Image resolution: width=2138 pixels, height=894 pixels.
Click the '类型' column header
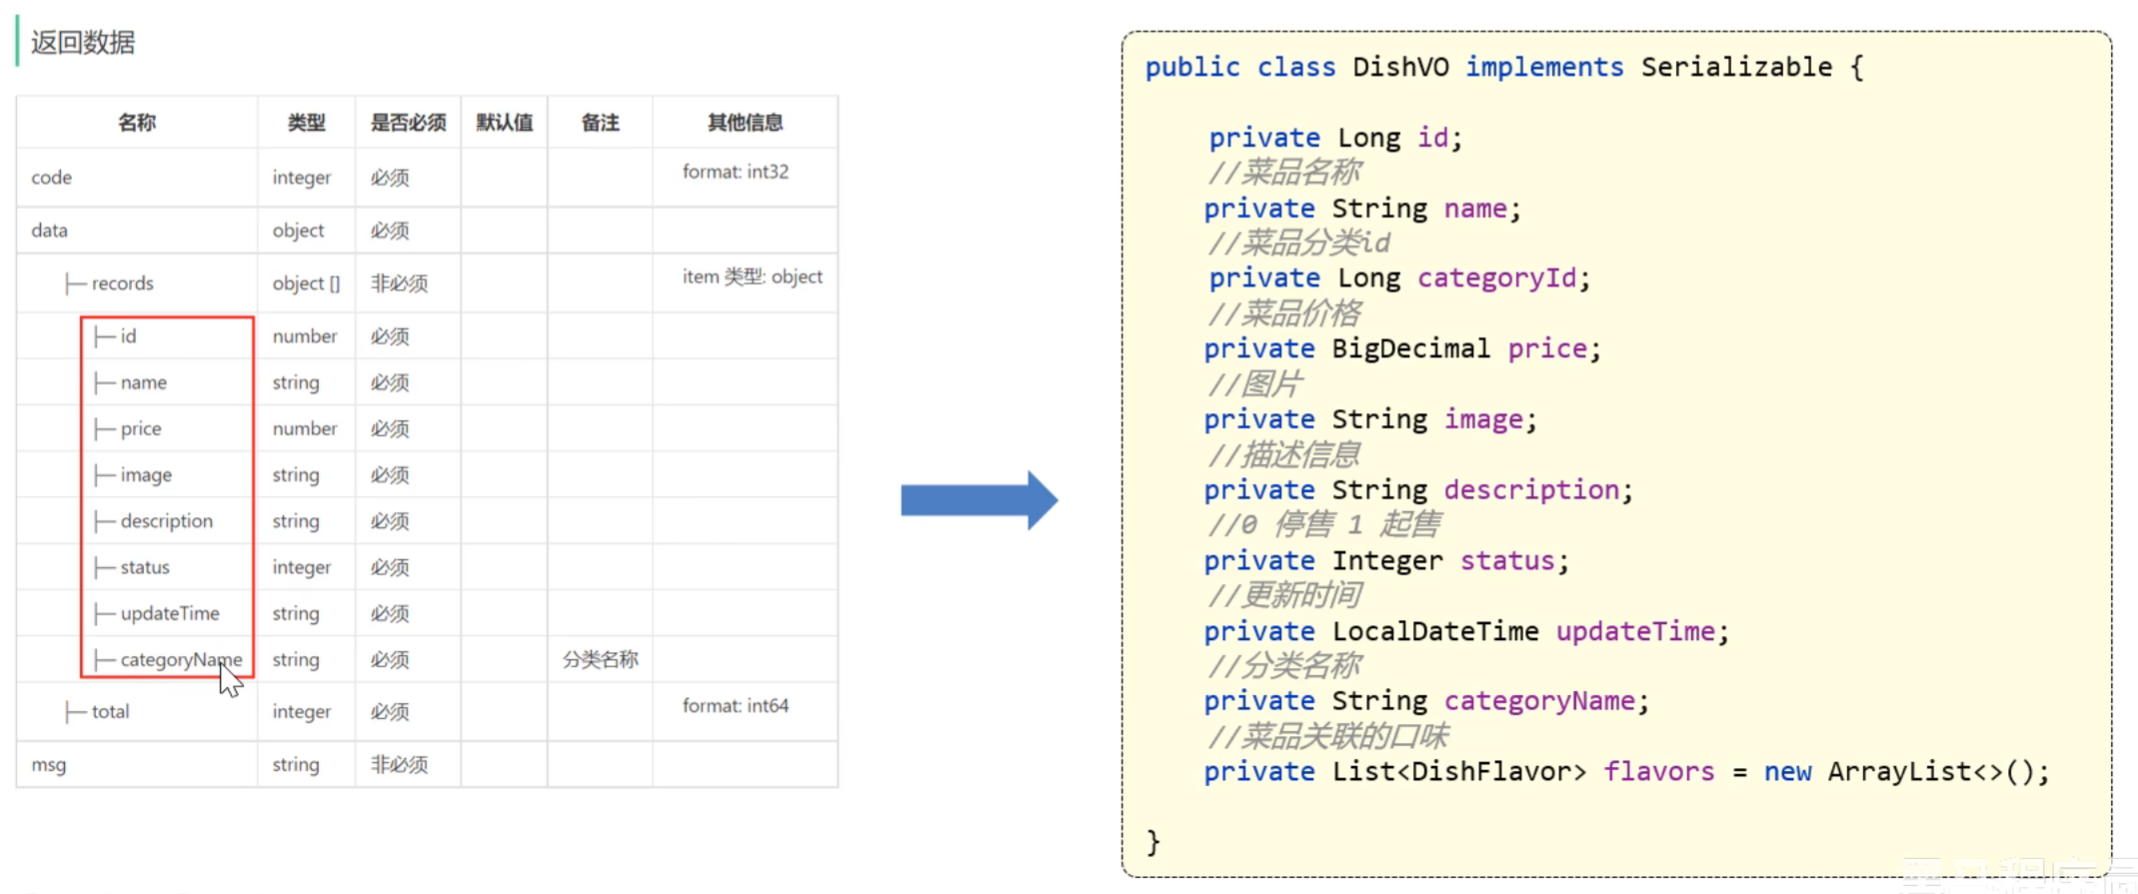coord(306,122)
